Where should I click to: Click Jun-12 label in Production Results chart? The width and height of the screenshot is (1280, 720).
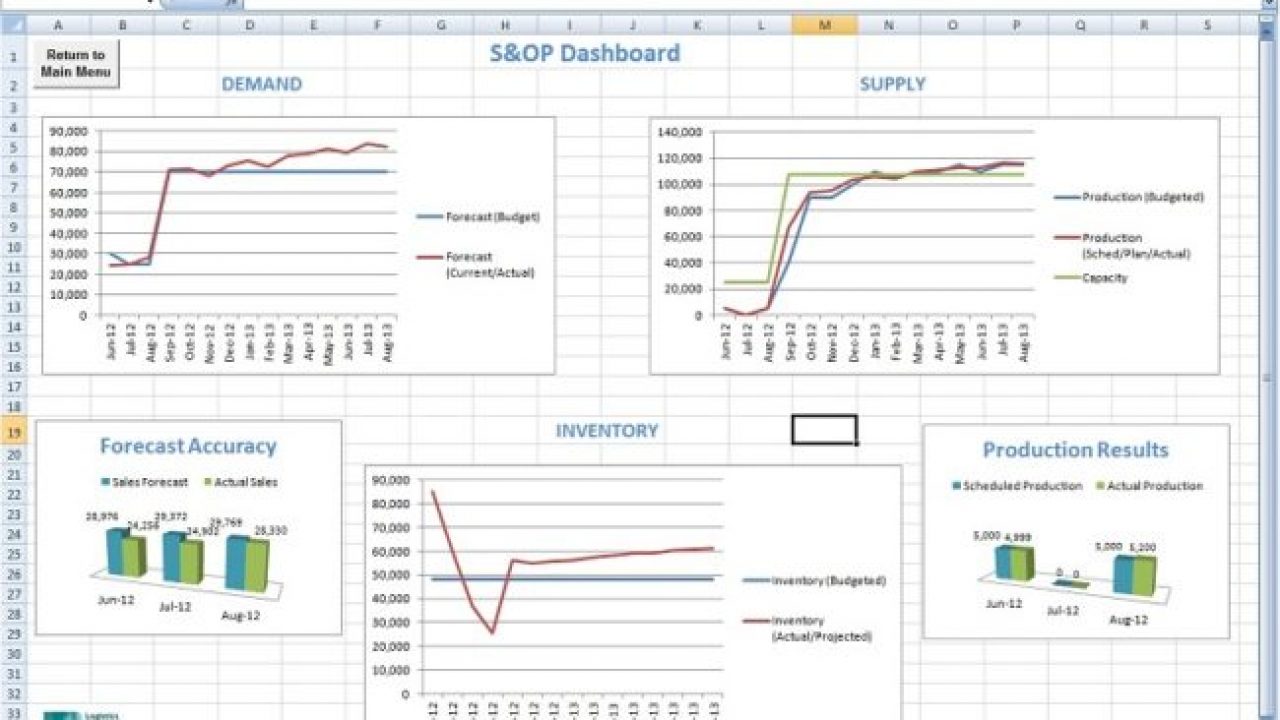[1003, 604]
